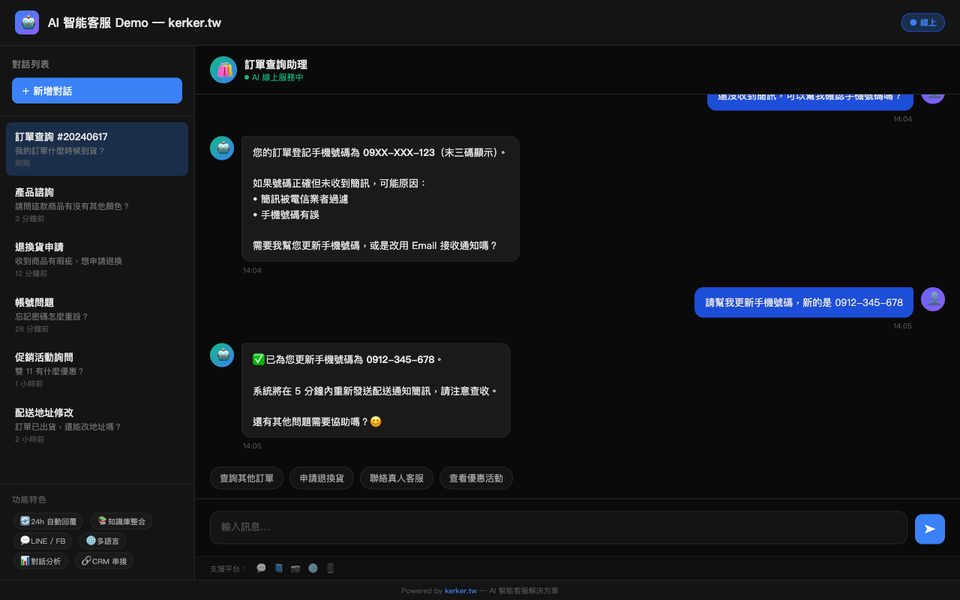Open the 帳號問題 conversation
Image resolution: width=960 pixels, height=600 pixels.
coord(97,315)
